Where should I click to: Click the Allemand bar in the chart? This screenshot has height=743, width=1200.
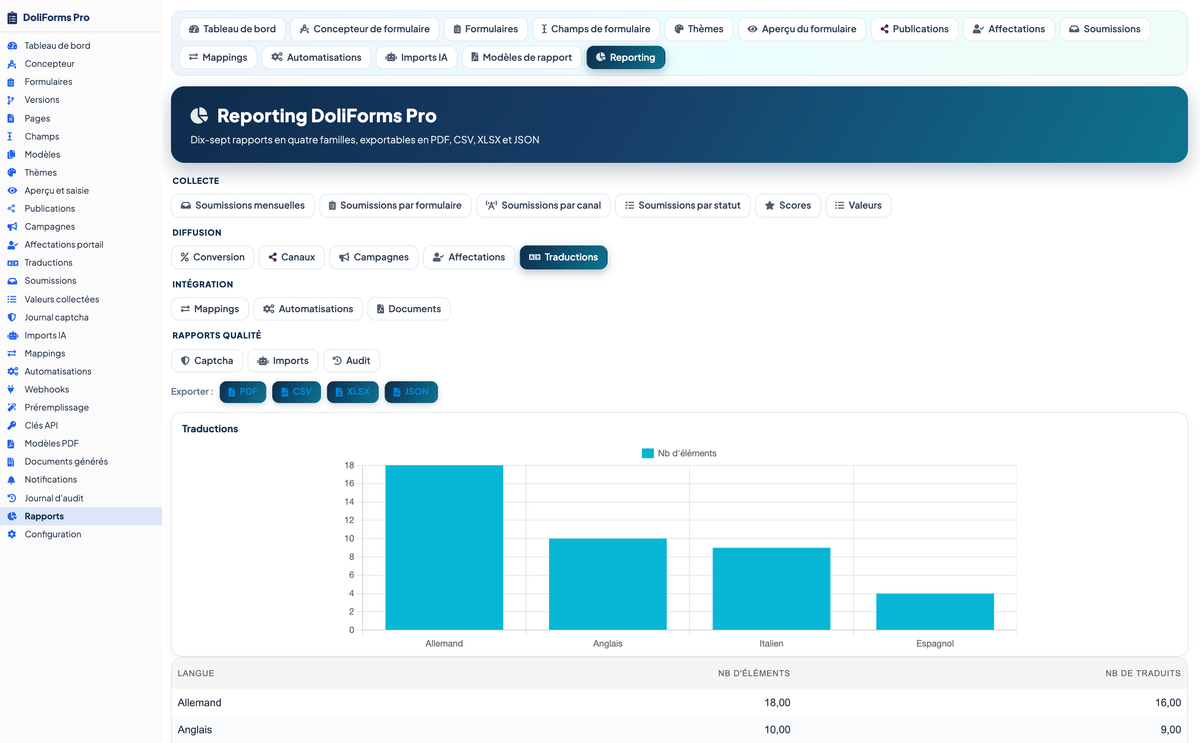pyautogui.click(x=444, y=547)
